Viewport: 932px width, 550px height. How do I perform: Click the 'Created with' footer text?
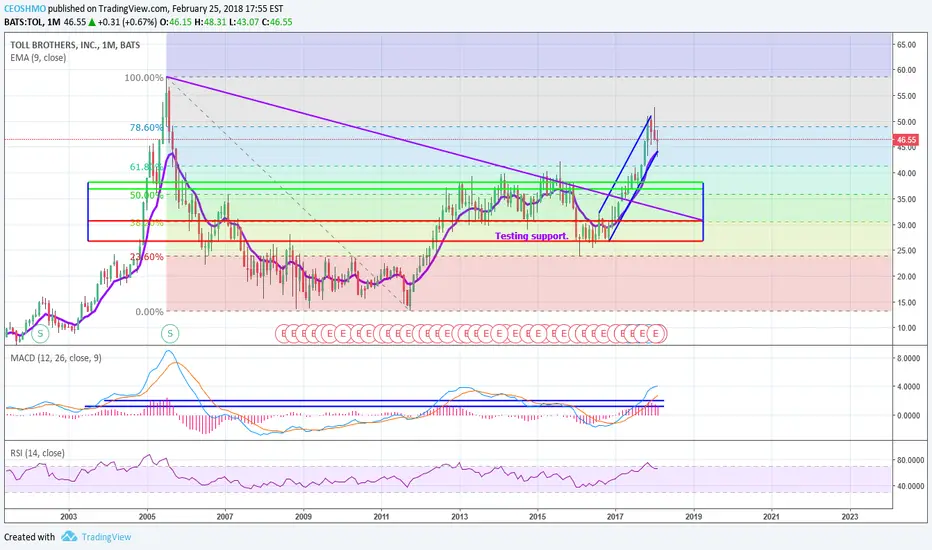coord(29,537)
